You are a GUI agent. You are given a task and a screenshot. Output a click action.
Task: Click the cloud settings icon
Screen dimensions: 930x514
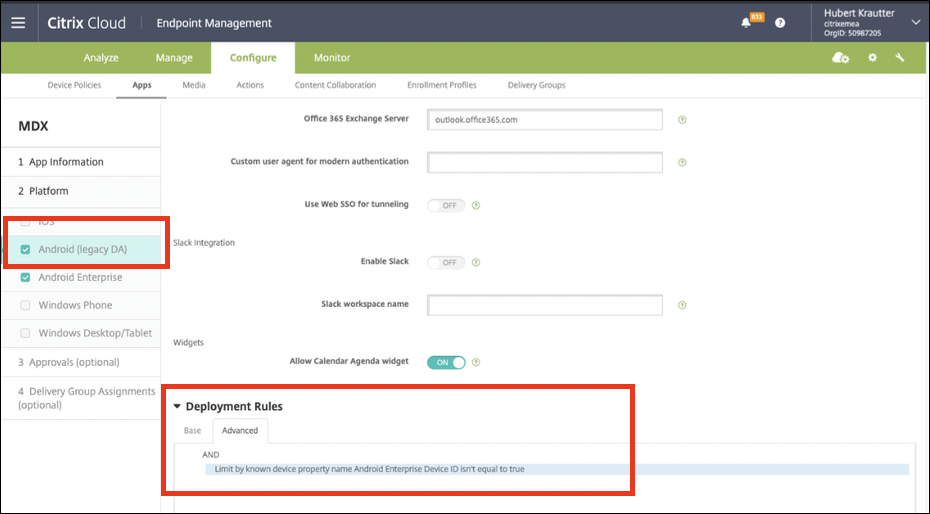[x=840, y=58]
